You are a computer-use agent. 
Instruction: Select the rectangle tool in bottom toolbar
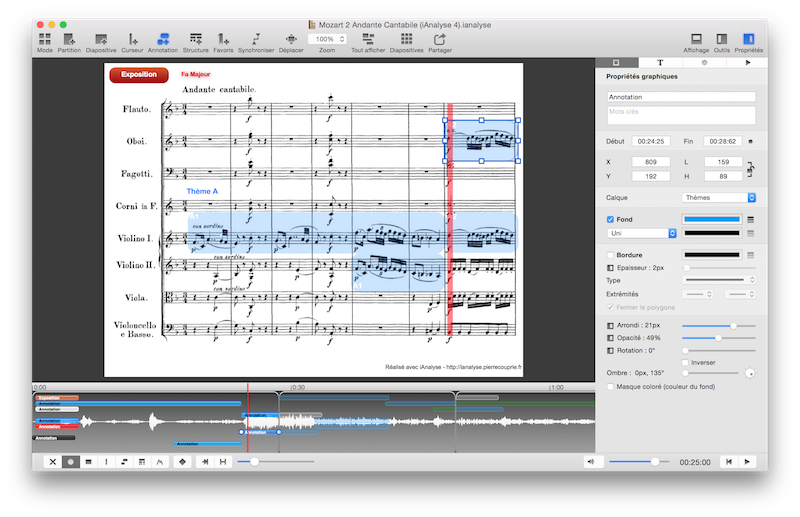tap(88, 462)
